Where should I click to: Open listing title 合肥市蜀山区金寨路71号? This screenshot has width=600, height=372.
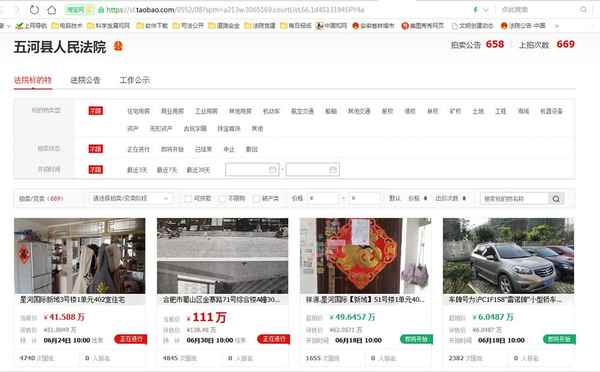point(221,300)
